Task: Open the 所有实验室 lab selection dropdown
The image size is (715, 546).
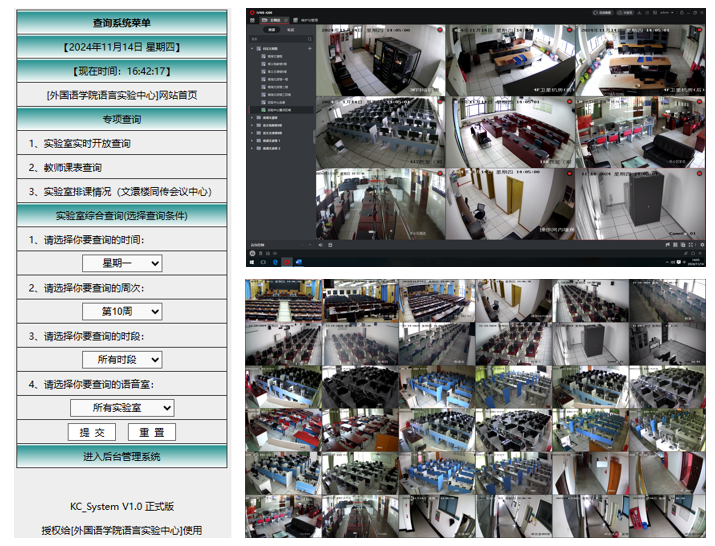Action: tap(123, 407)
